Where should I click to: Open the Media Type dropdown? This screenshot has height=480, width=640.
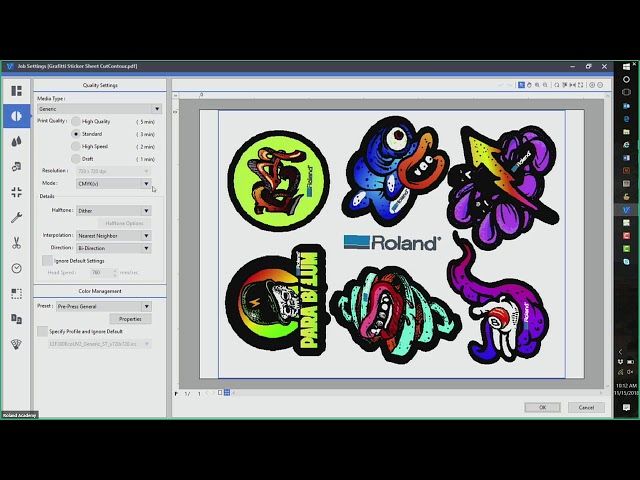click(99, 108)
